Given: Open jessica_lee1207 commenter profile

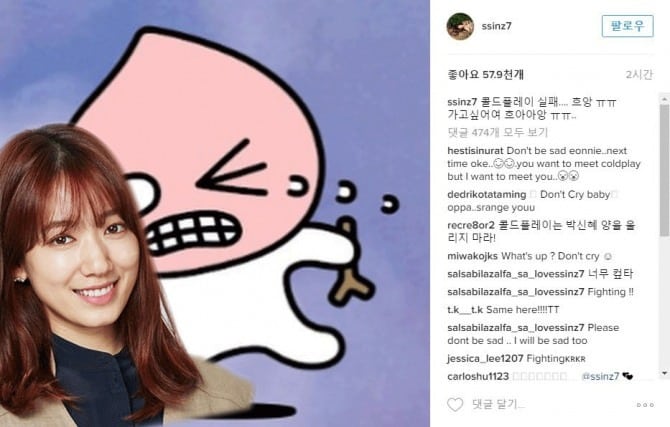Looking at the screenshot, I should tap(485, 359).
